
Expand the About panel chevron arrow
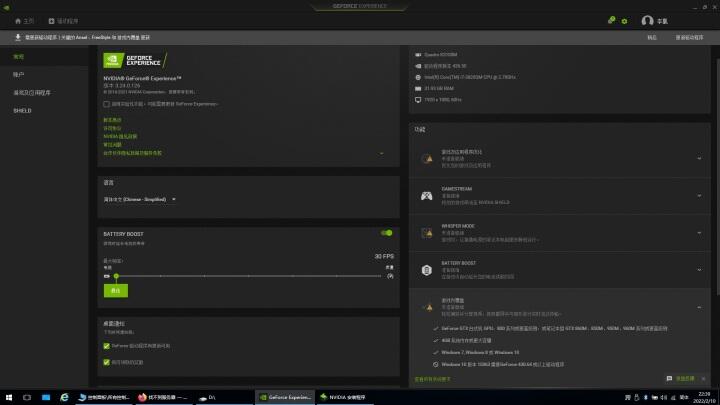coord(381,153)
